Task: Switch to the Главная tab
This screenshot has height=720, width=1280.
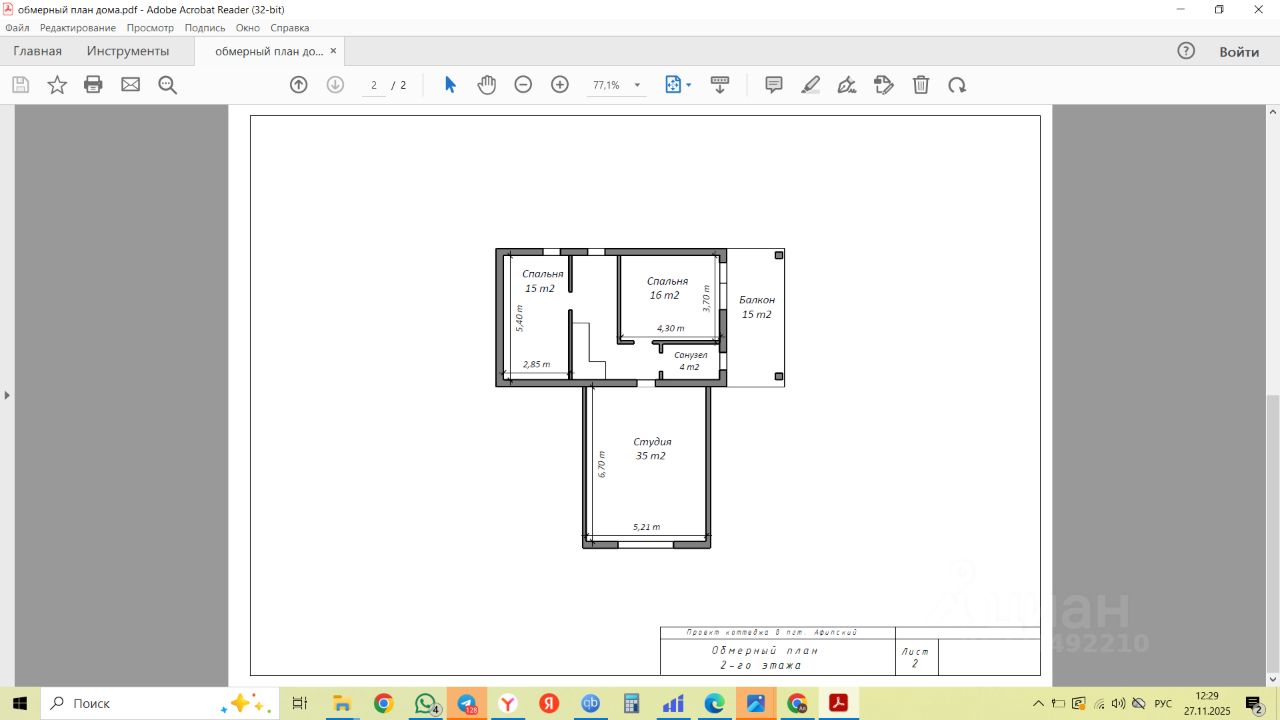Action: 37,51
